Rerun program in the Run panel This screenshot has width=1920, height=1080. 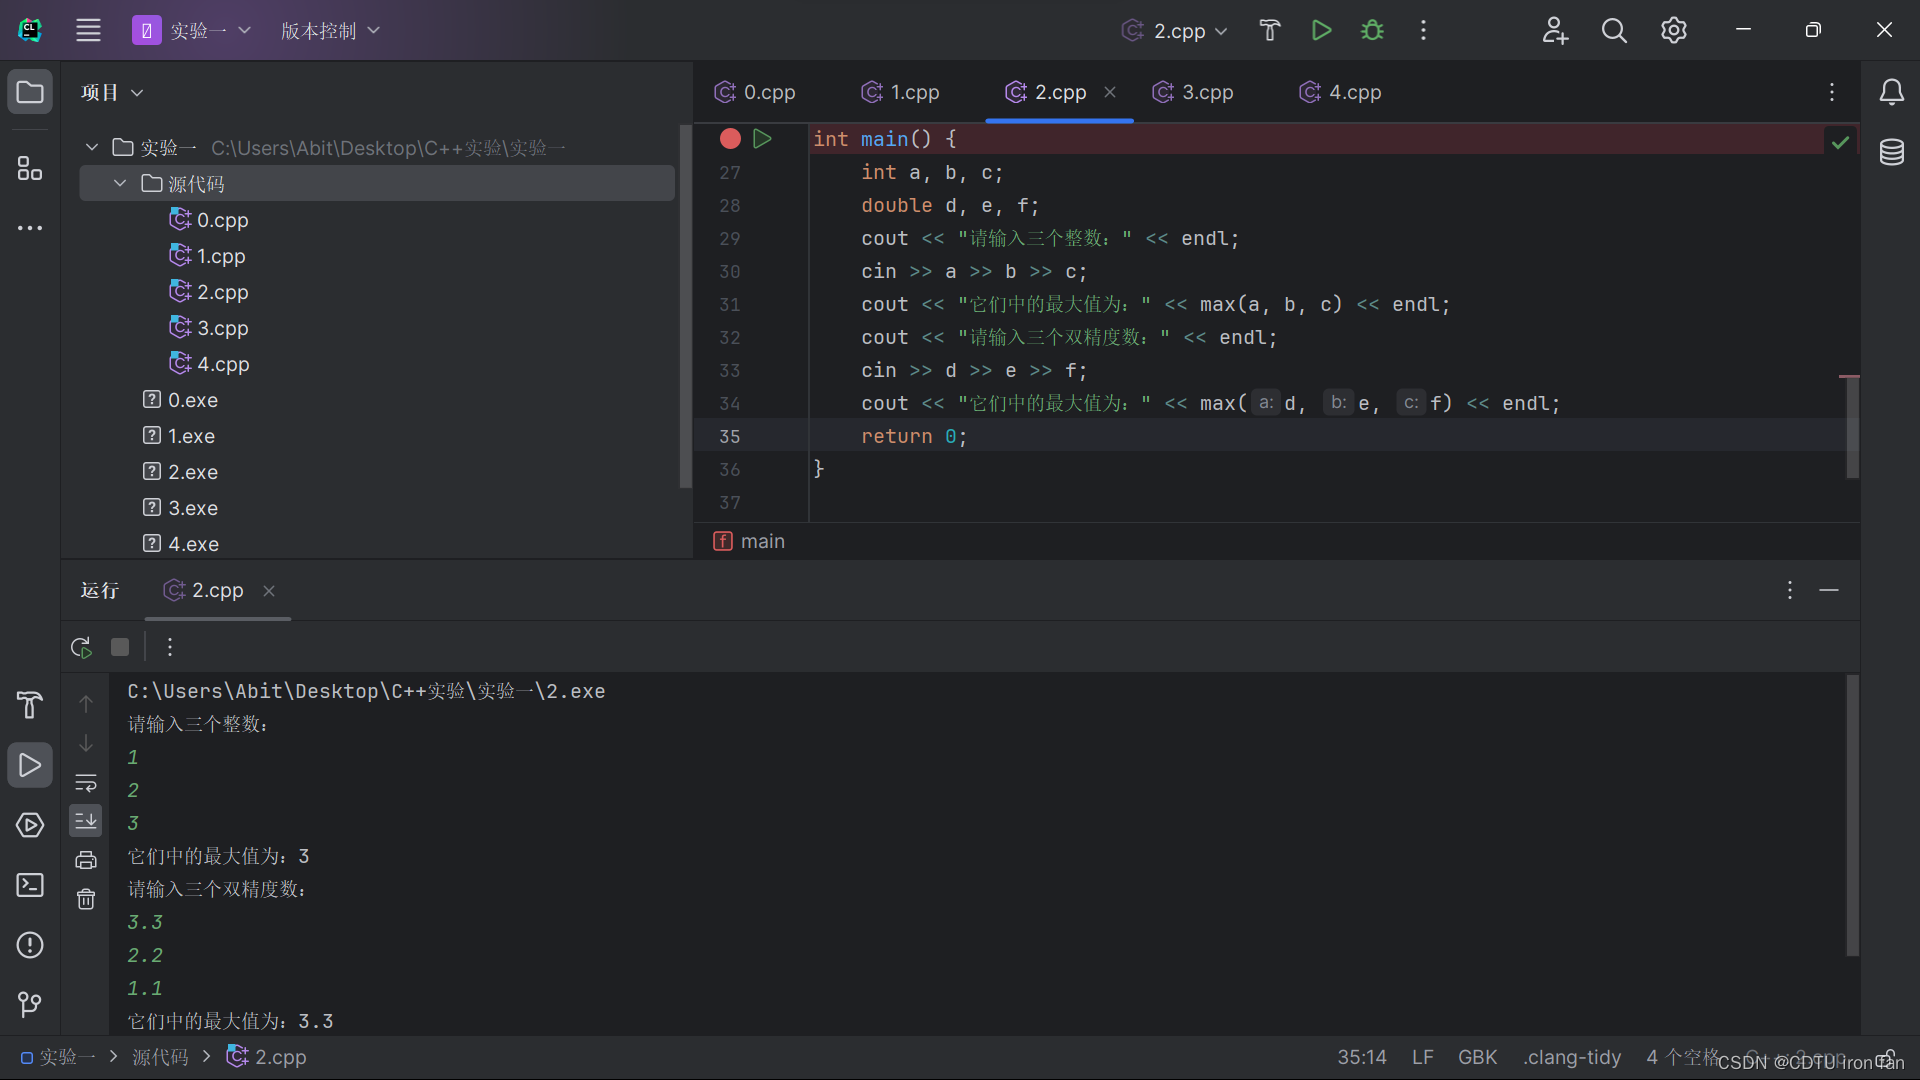(82, 647)
